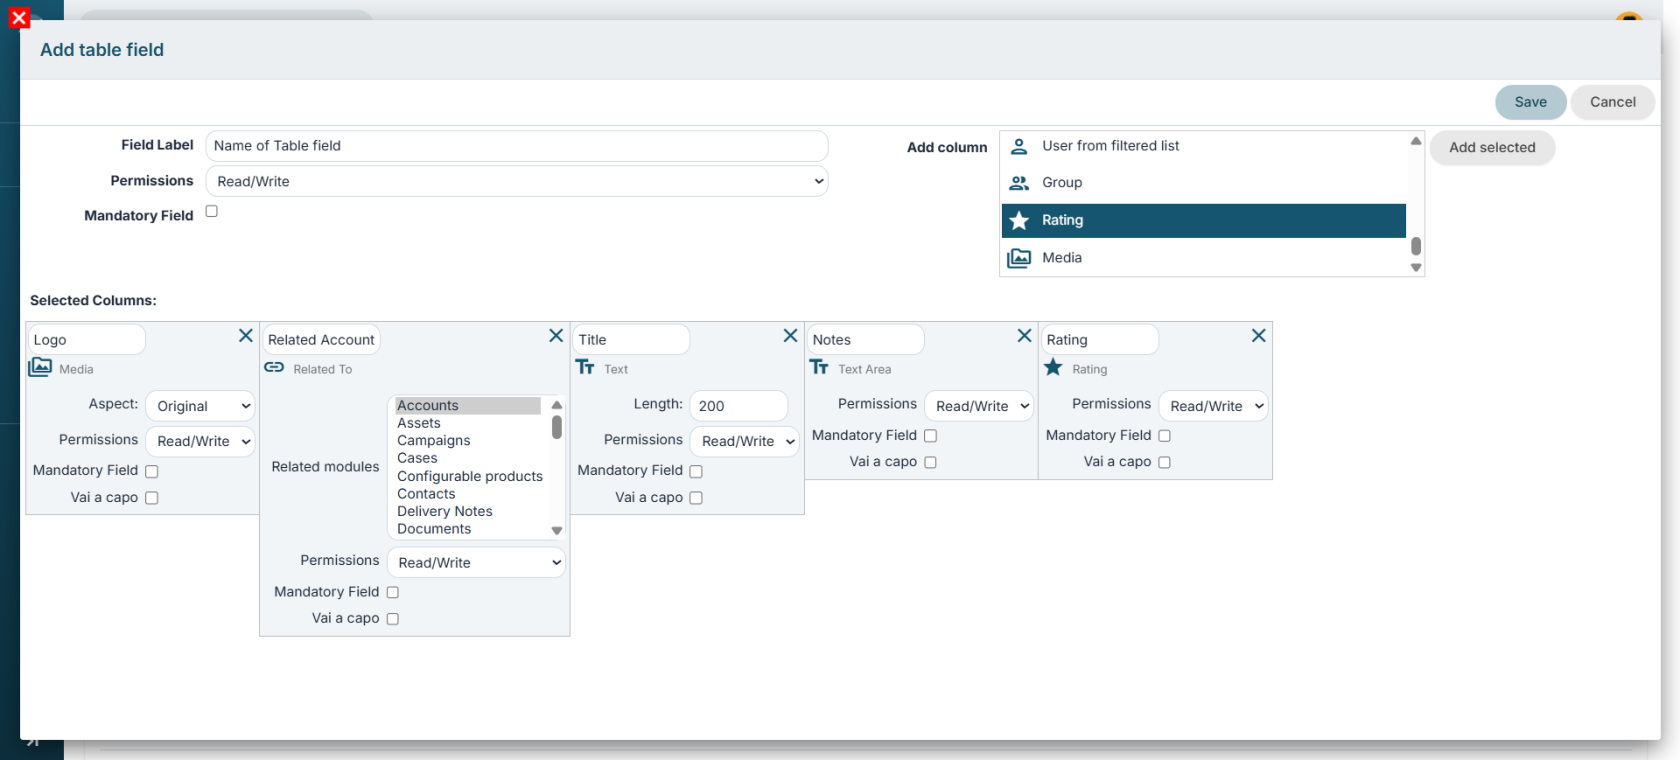Viewport: 1680px width, 760px height.
Task: Remove the Logo column
Action: click(245, 336)
